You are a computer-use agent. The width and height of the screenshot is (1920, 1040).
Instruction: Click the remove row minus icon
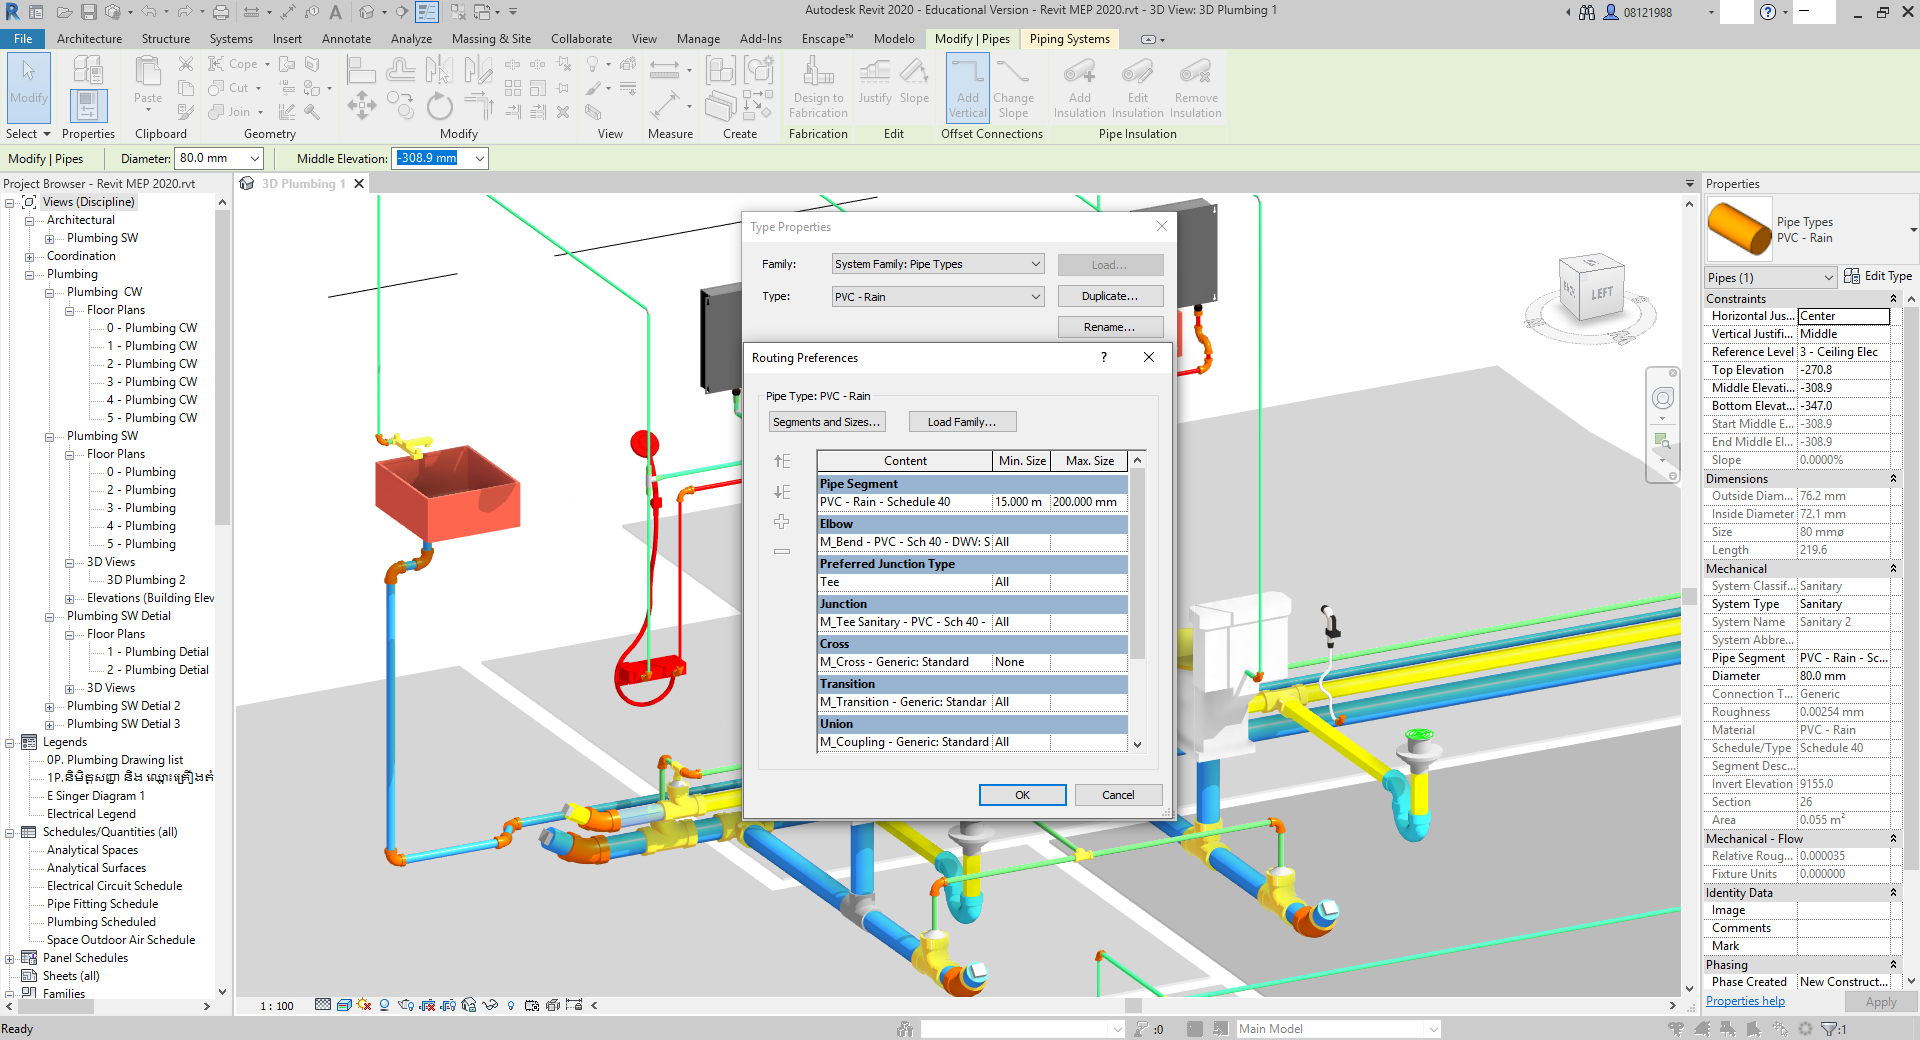[x=782, y=551]
